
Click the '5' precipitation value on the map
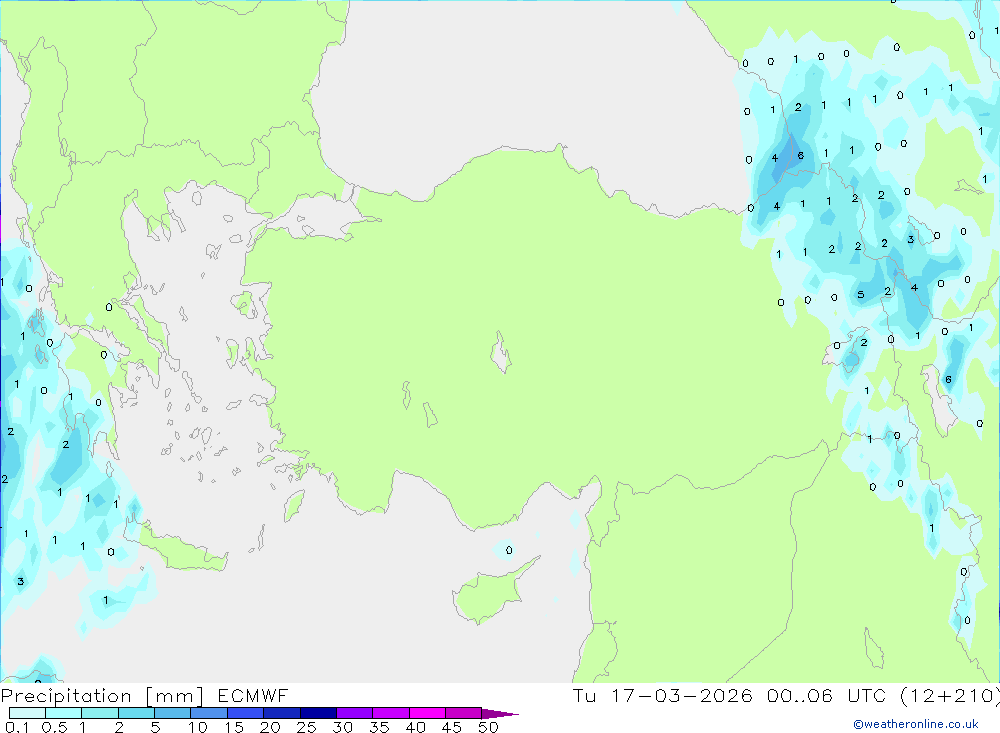click(860, 295)
